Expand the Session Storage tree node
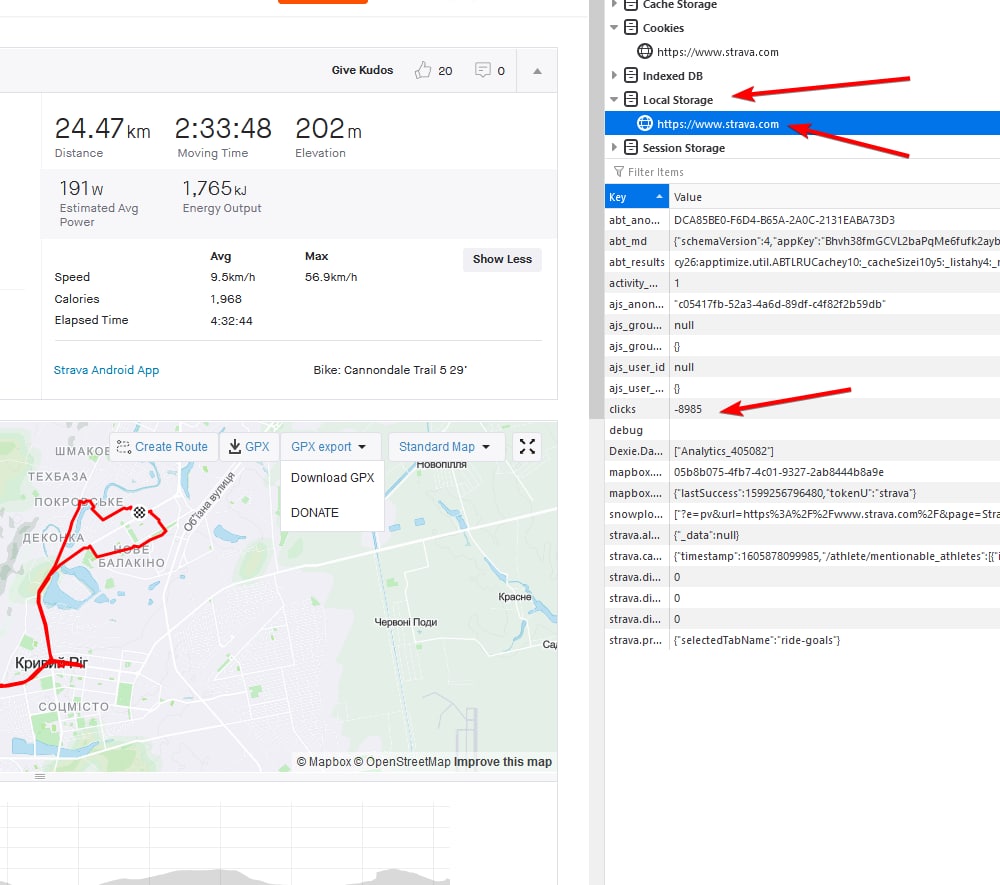Viewport: 1000px width, 885px height. click(x=614, y=148)
